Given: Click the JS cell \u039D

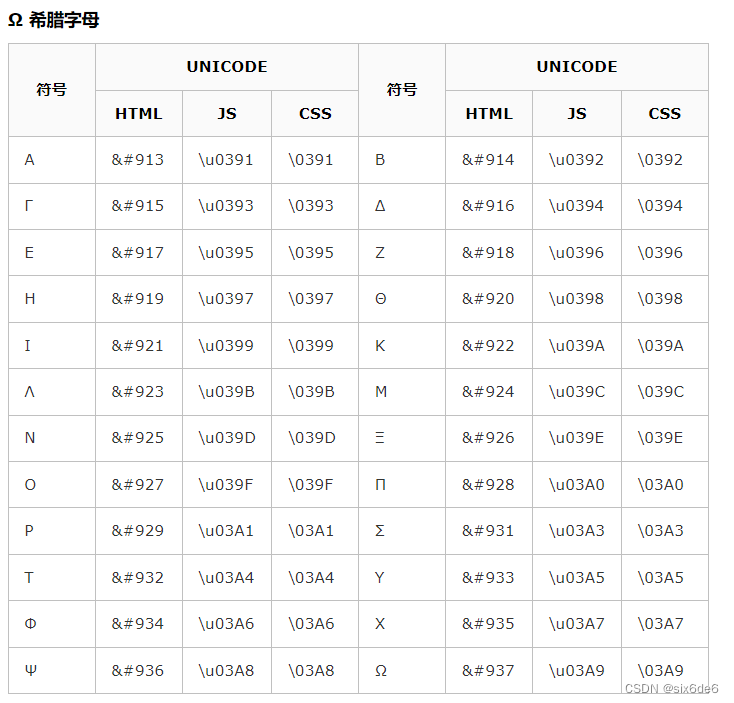Looking at the screenshot, I should 227,438.
